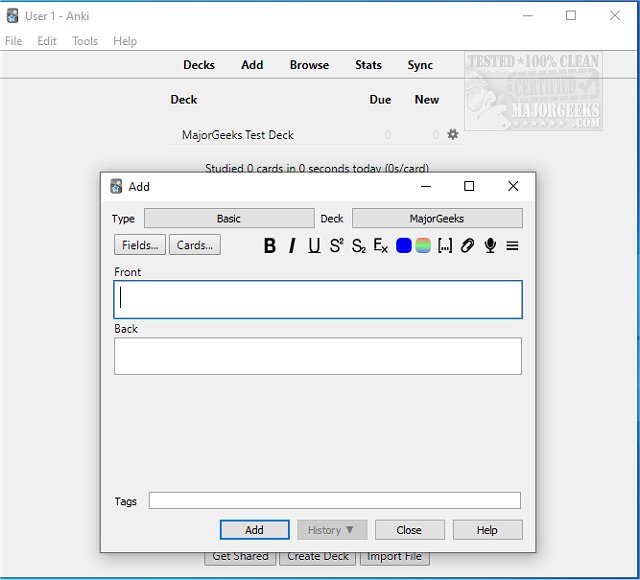Screen dimensions: 640x580
Task: Toggle bold formatting in Add dialog
Action: pyautogui.click(x=270, y=246)
